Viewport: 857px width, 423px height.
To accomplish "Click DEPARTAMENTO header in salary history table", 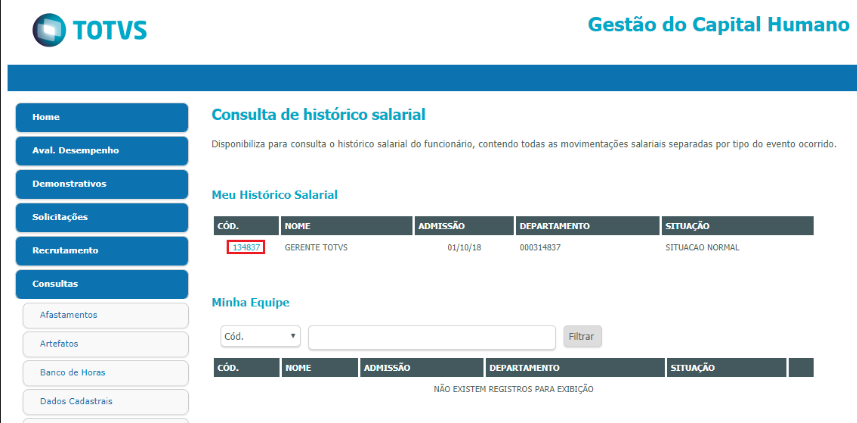I will (588, 226).
